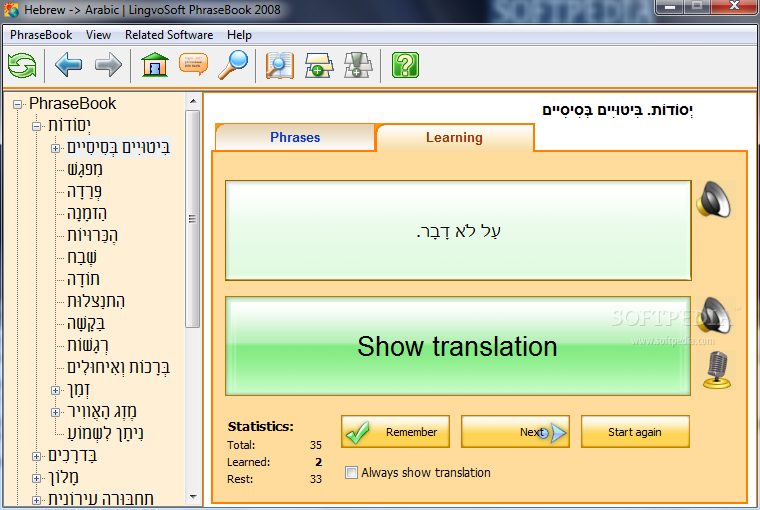Viewport: 760px width, 510px height.
Task: Click the book with magnifier icon
Action: (280, 65)
